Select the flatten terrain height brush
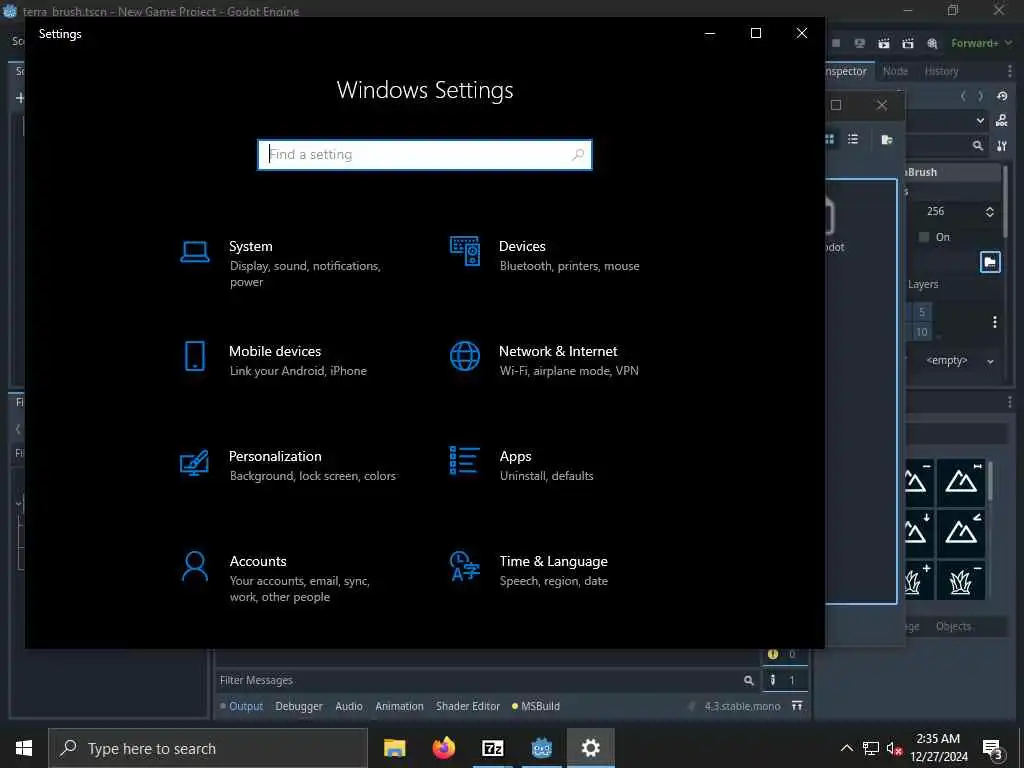 click(961, 483)
